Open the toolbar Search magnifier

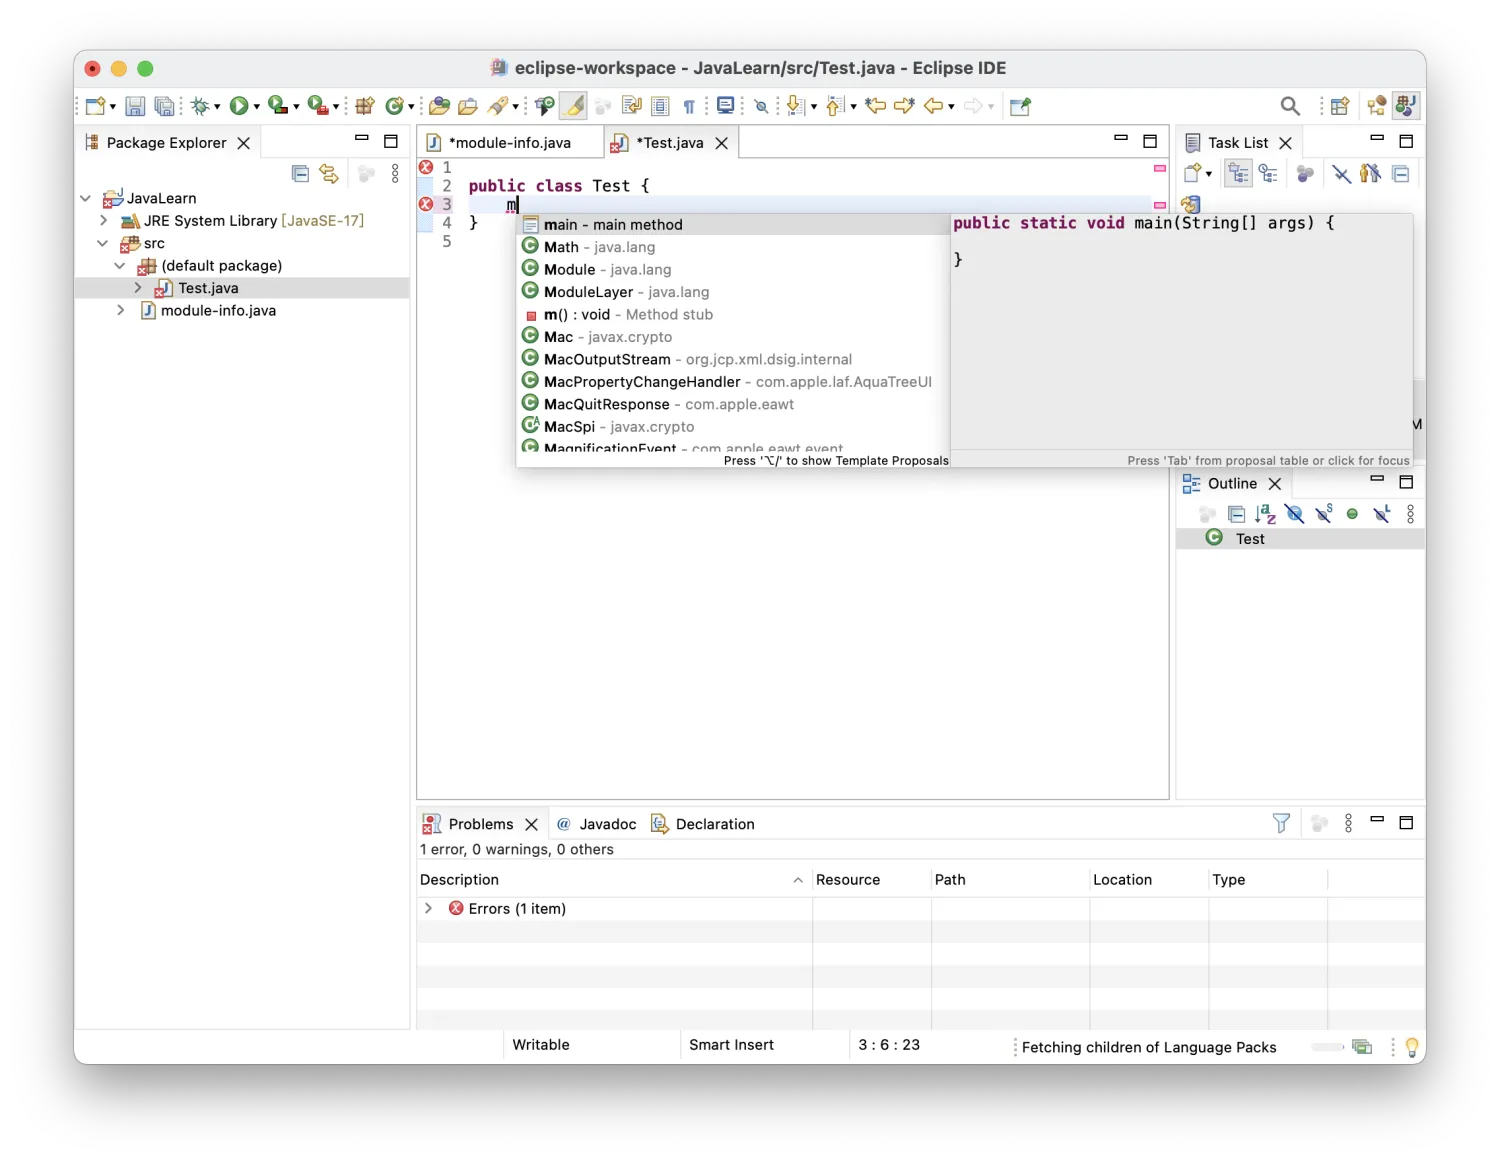pos(1290,106)
